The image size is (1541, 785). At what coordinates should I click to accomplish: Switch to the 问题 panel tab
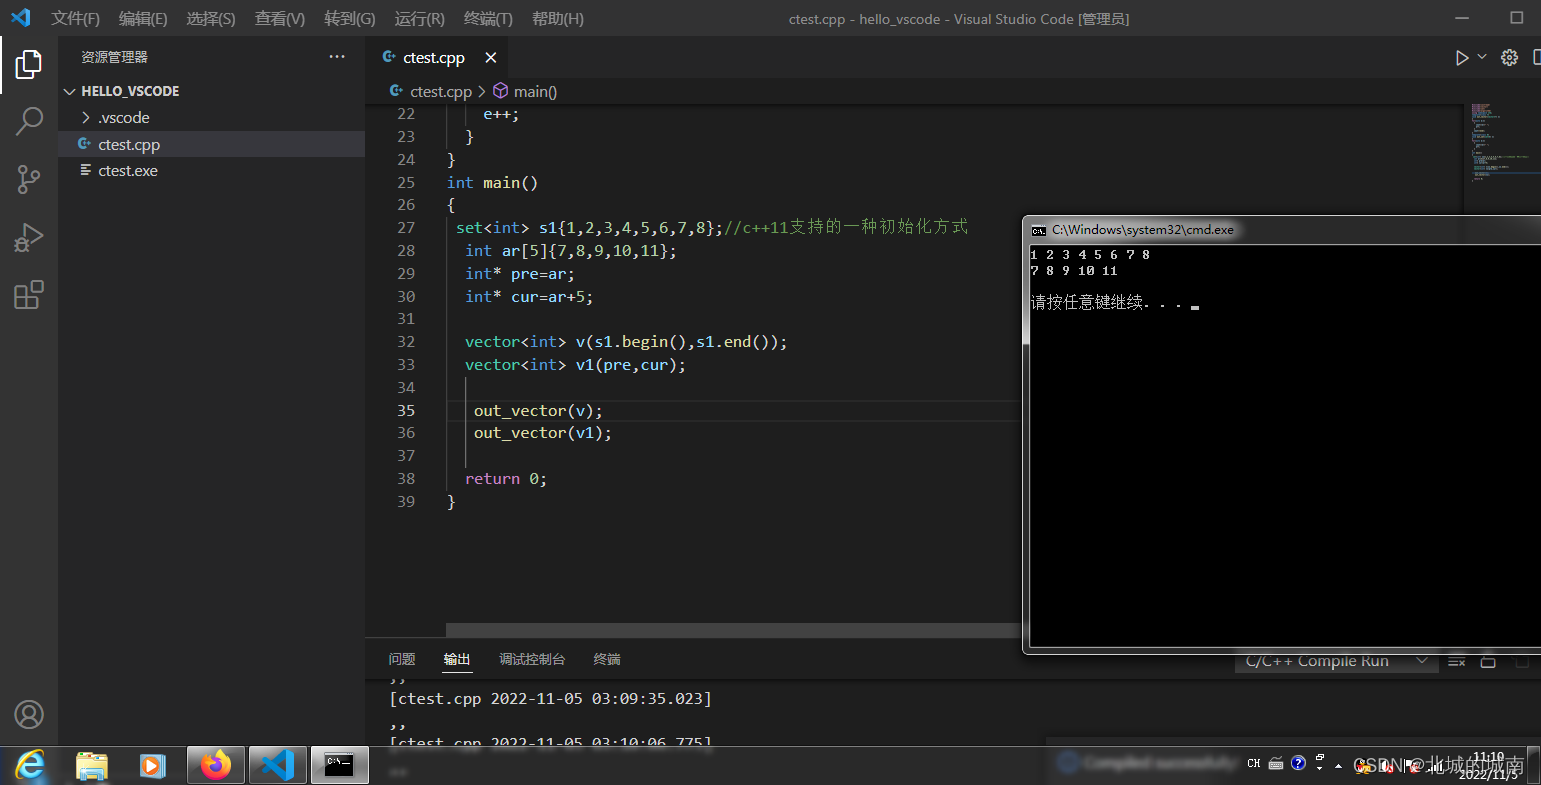point(402,659)
